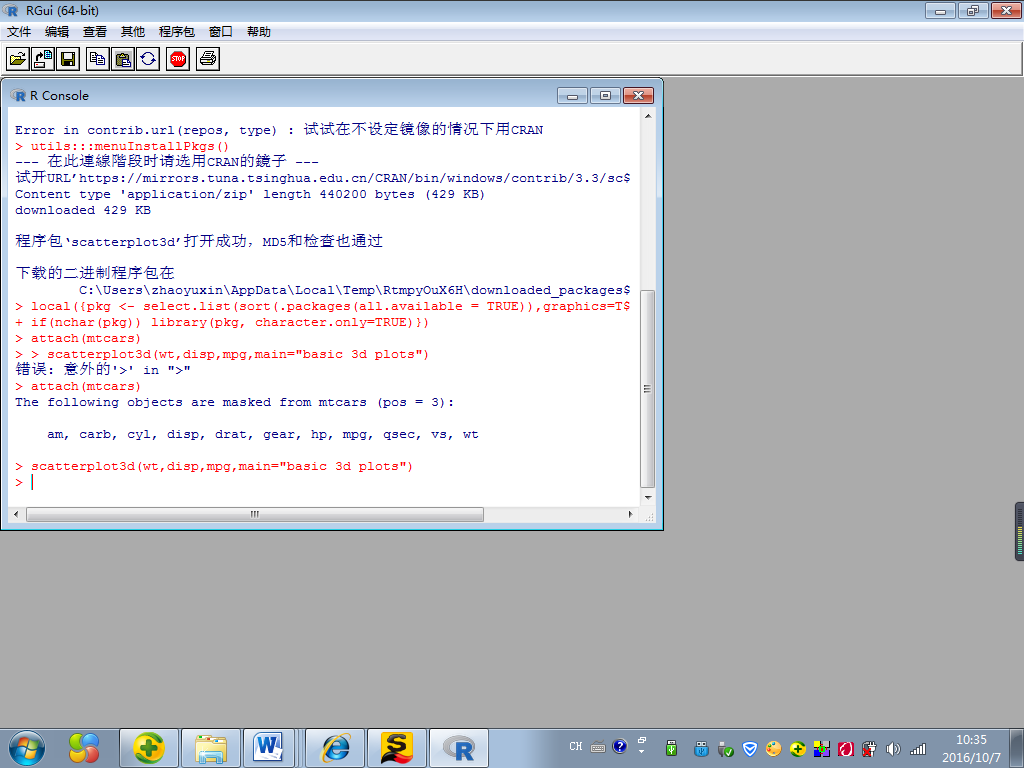Screen dimensions: 1024x768
Task: Click blue USB device tray icon
Action: pos(701,748)
